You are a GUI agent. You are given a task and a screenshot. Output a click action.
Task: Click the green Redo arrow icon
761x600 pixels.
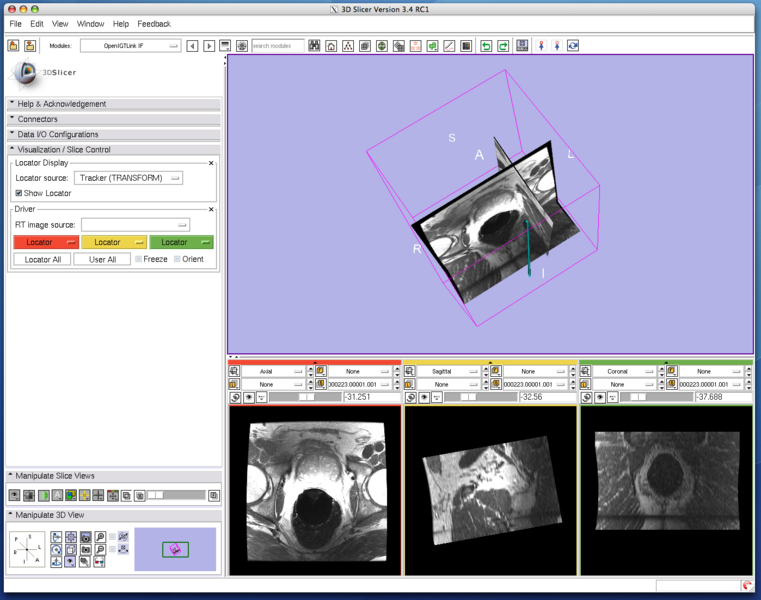click(x=503, y=46)
